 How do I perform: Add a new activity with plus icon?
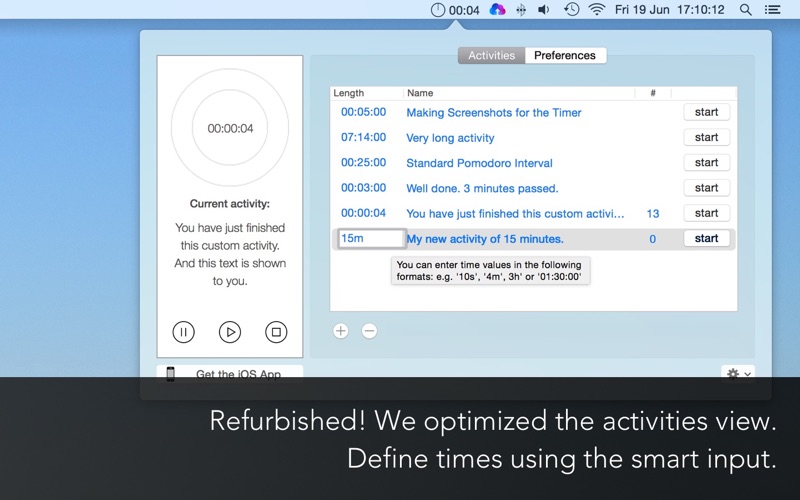coord(341,331)
